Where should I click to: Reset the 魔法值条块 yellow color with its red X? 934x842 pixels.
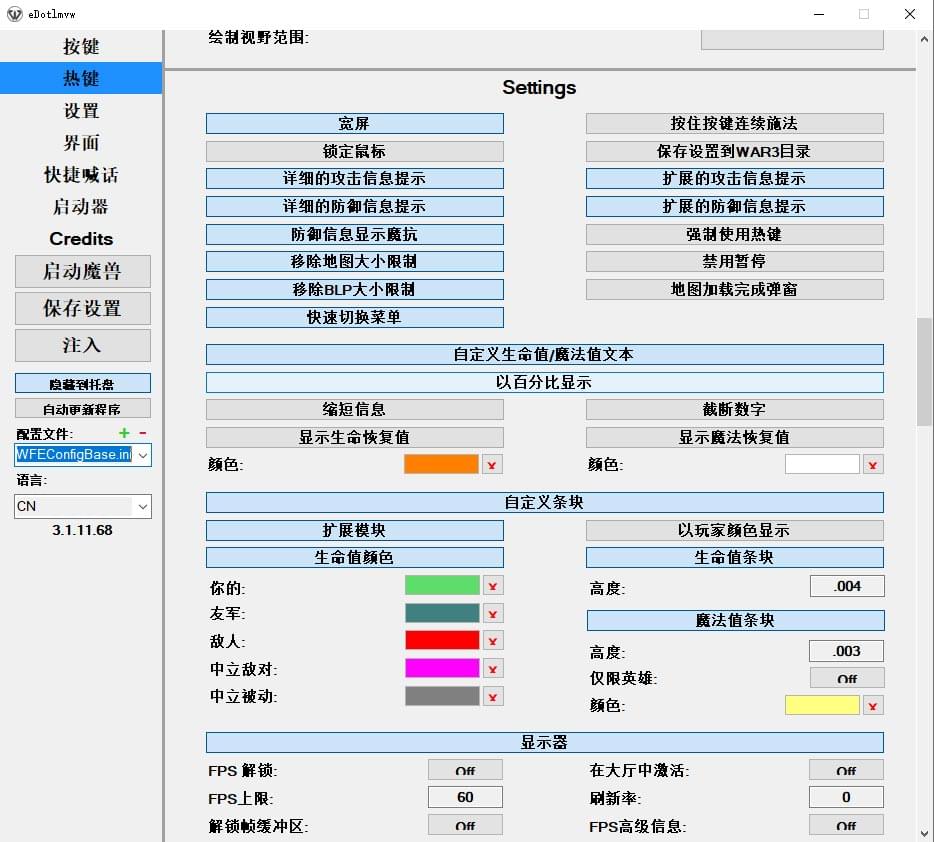[873, 704]
